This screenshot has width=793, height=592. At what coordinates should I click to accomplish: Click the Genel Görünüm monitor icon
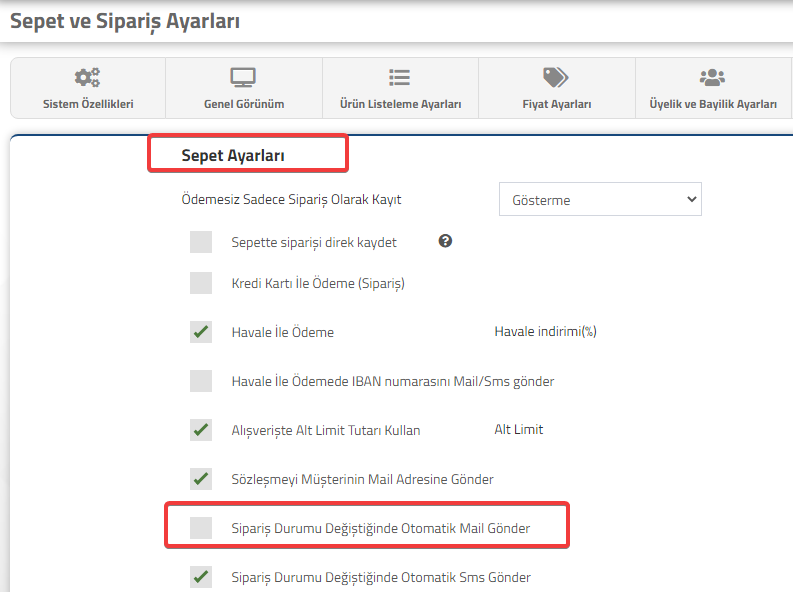[x=243, y=77]
